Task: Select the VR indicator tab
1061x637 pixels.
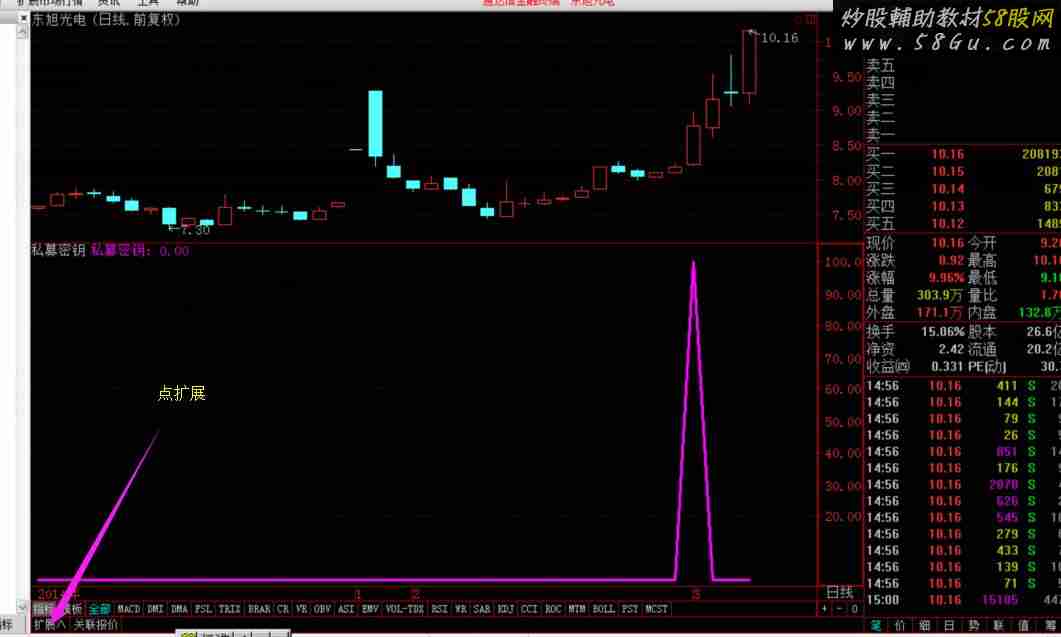Action: click(x=302, y=609)
